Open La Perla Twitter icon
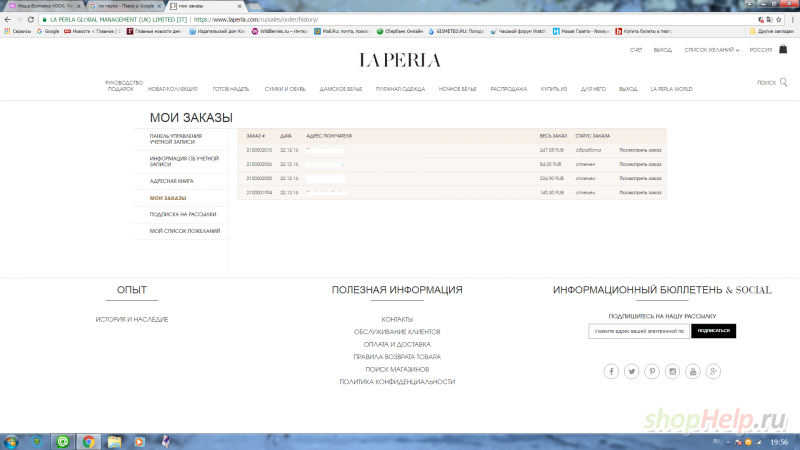 (632, 371)
